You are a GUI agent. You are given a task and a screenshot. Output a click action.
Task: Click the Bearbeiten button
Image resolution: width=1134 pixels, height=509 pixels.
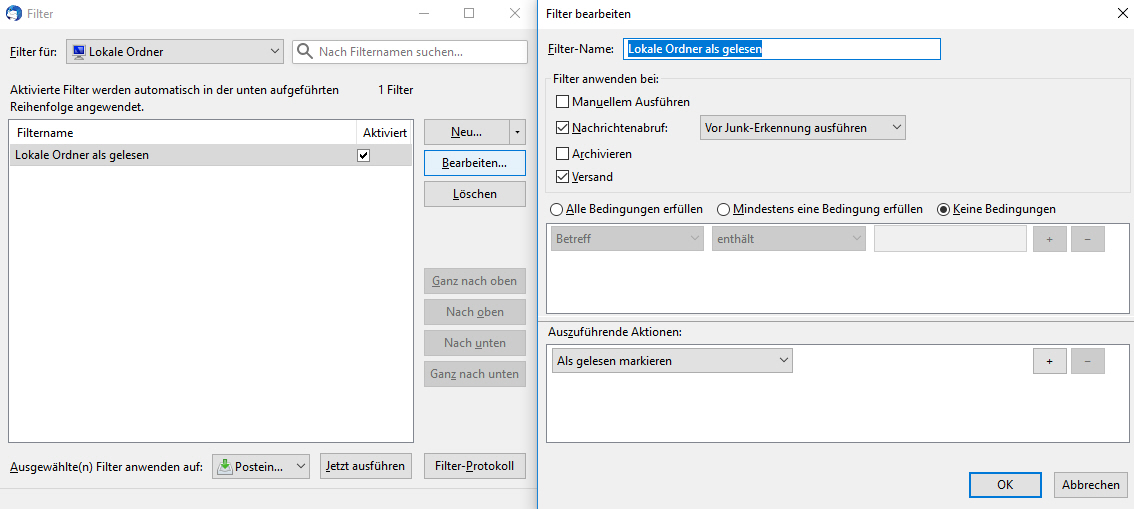pos(474,163)
